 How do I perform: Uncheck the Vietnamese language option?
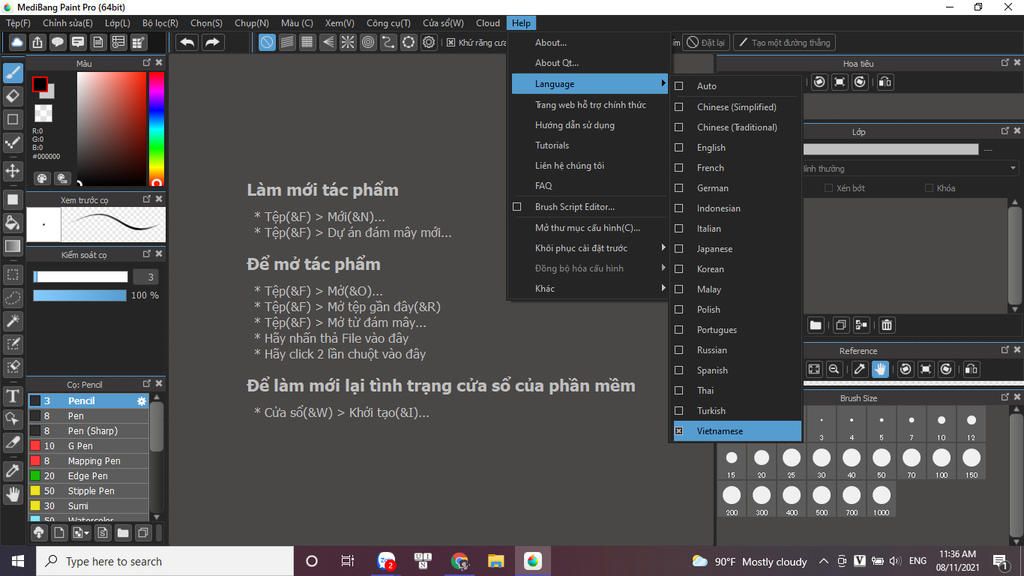pos(679,431)
